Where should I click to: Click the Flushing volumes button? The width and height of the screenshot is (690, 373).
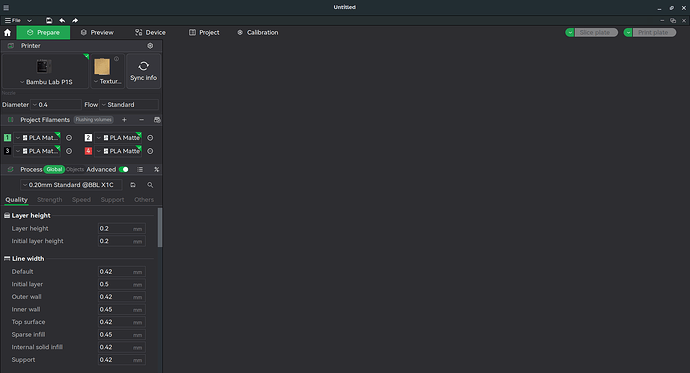tap(93, 120)
